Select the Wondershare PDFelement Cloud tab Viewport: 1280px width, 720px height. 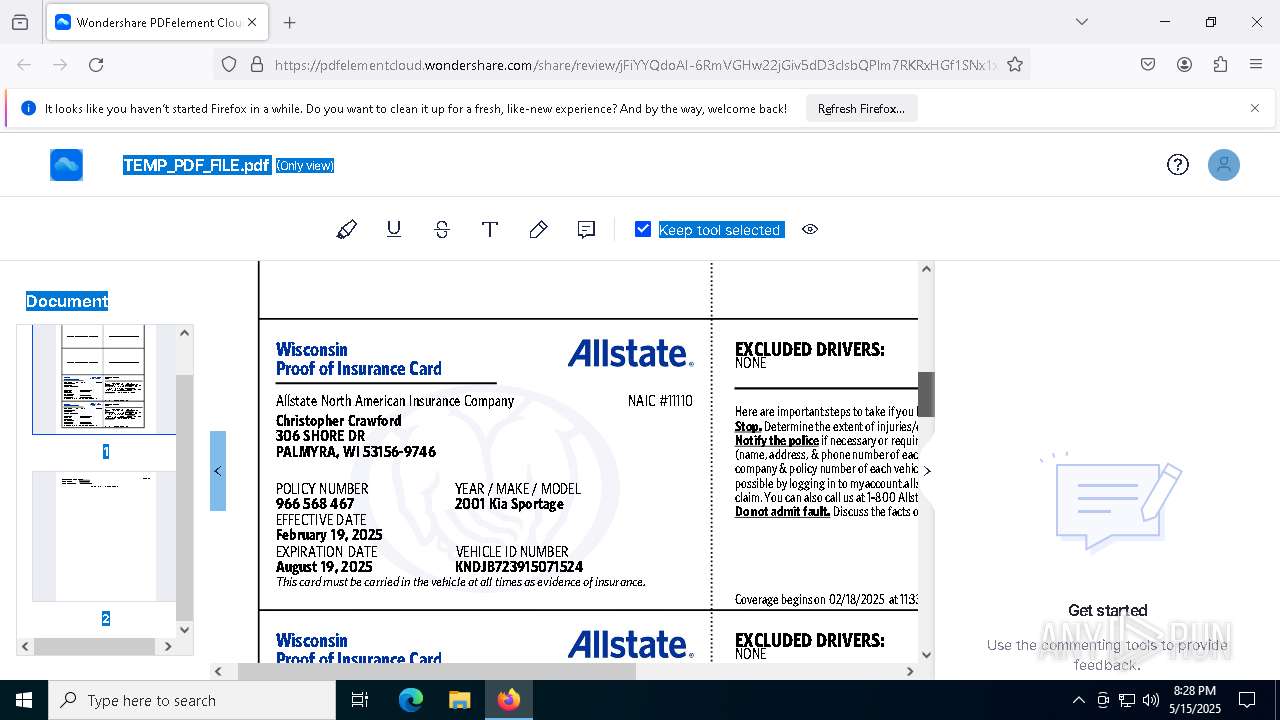point(157,22)
